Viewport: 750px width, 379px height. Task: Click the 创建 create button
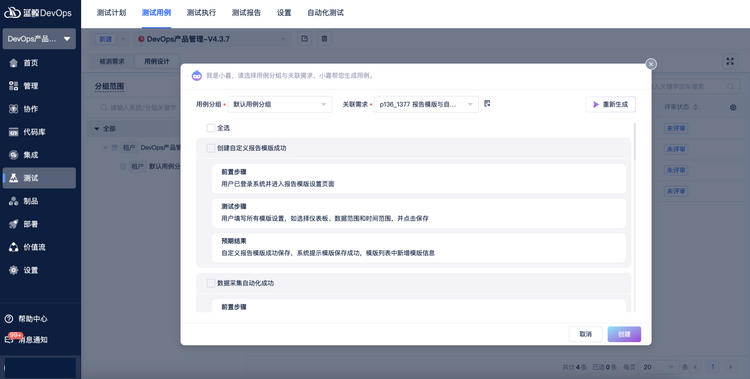[624, 334]
